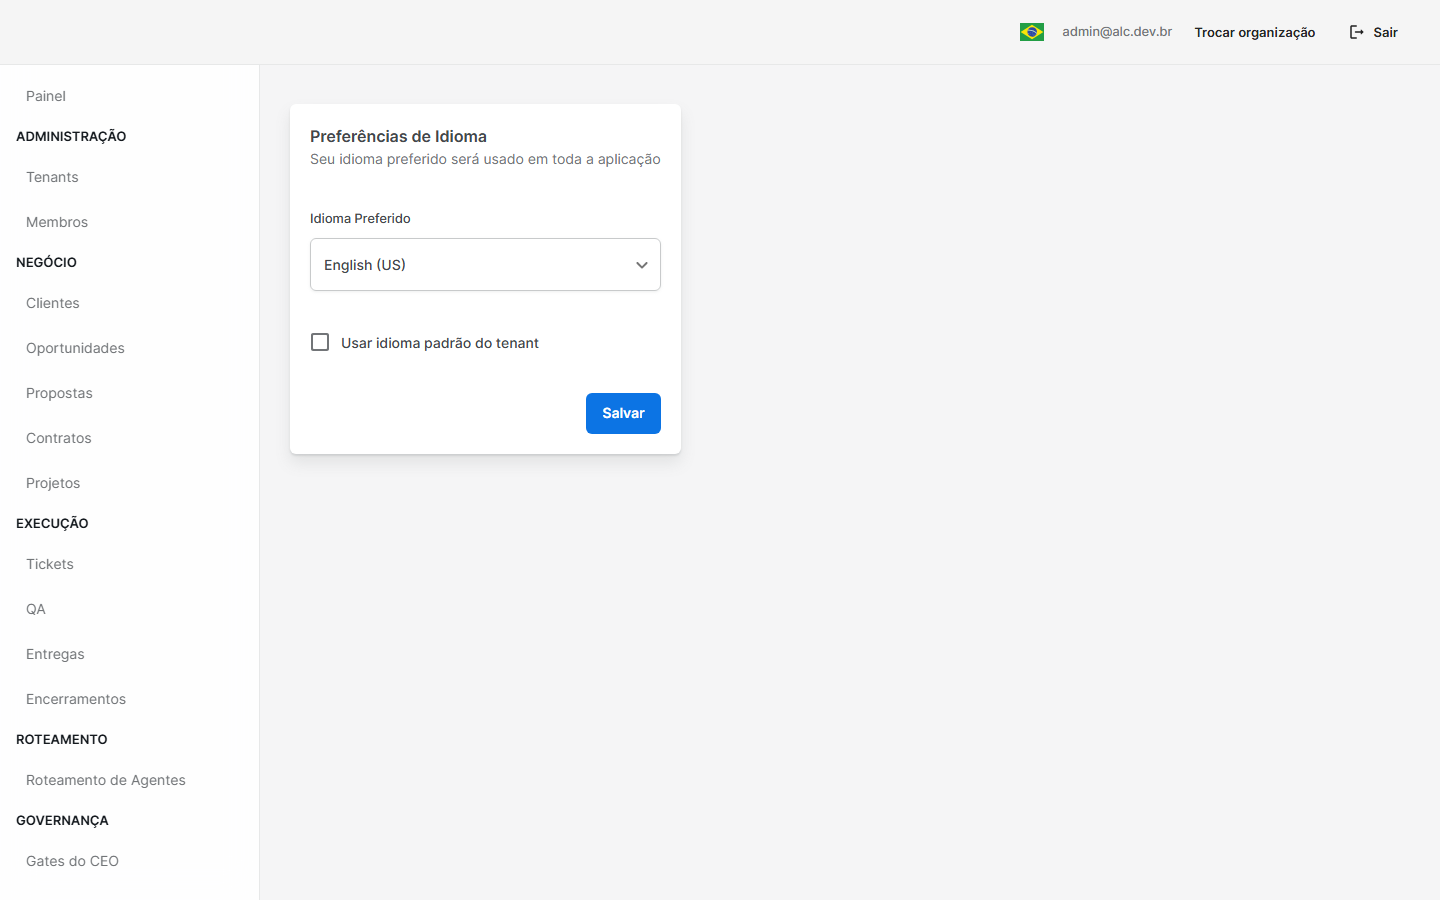Click the Brazil flag language icon

pos(1032,32)
